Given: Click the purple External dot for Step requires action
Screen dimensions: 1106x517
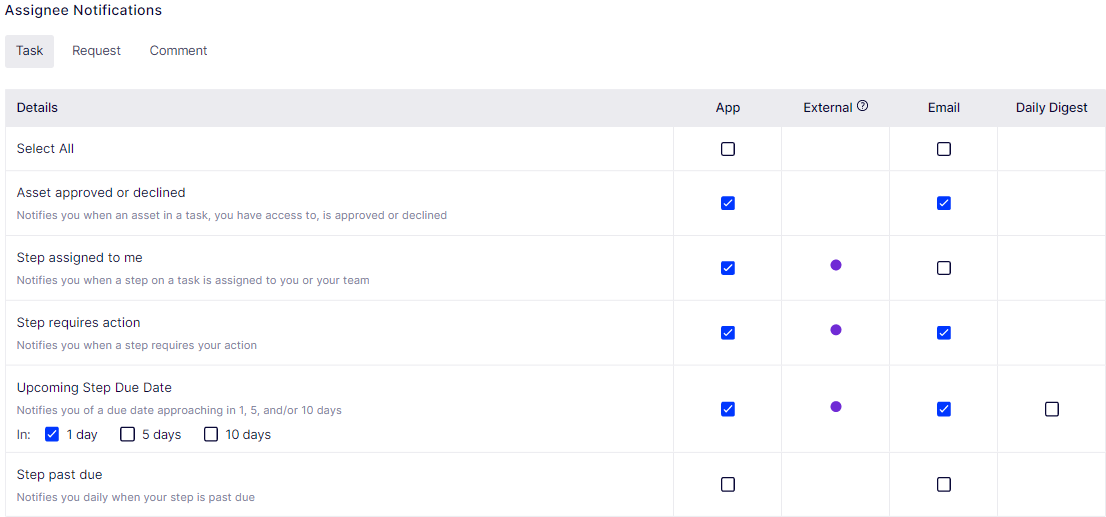Looking at the screenshot, I should (836, 329).
